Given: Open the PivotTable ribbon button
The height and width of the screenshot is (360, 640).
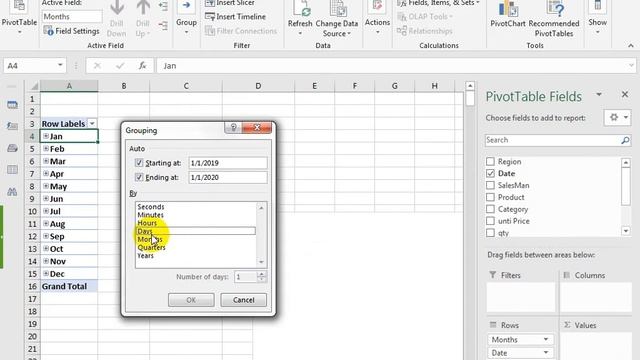Looking at the screenshot, I should [x=19, y=16].
